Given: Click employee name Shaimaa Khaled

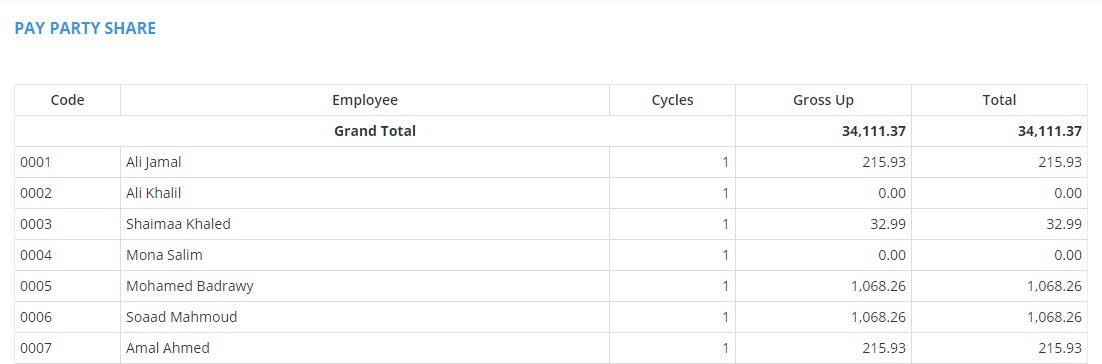Looking at the screenshot, I should (179, 224).
